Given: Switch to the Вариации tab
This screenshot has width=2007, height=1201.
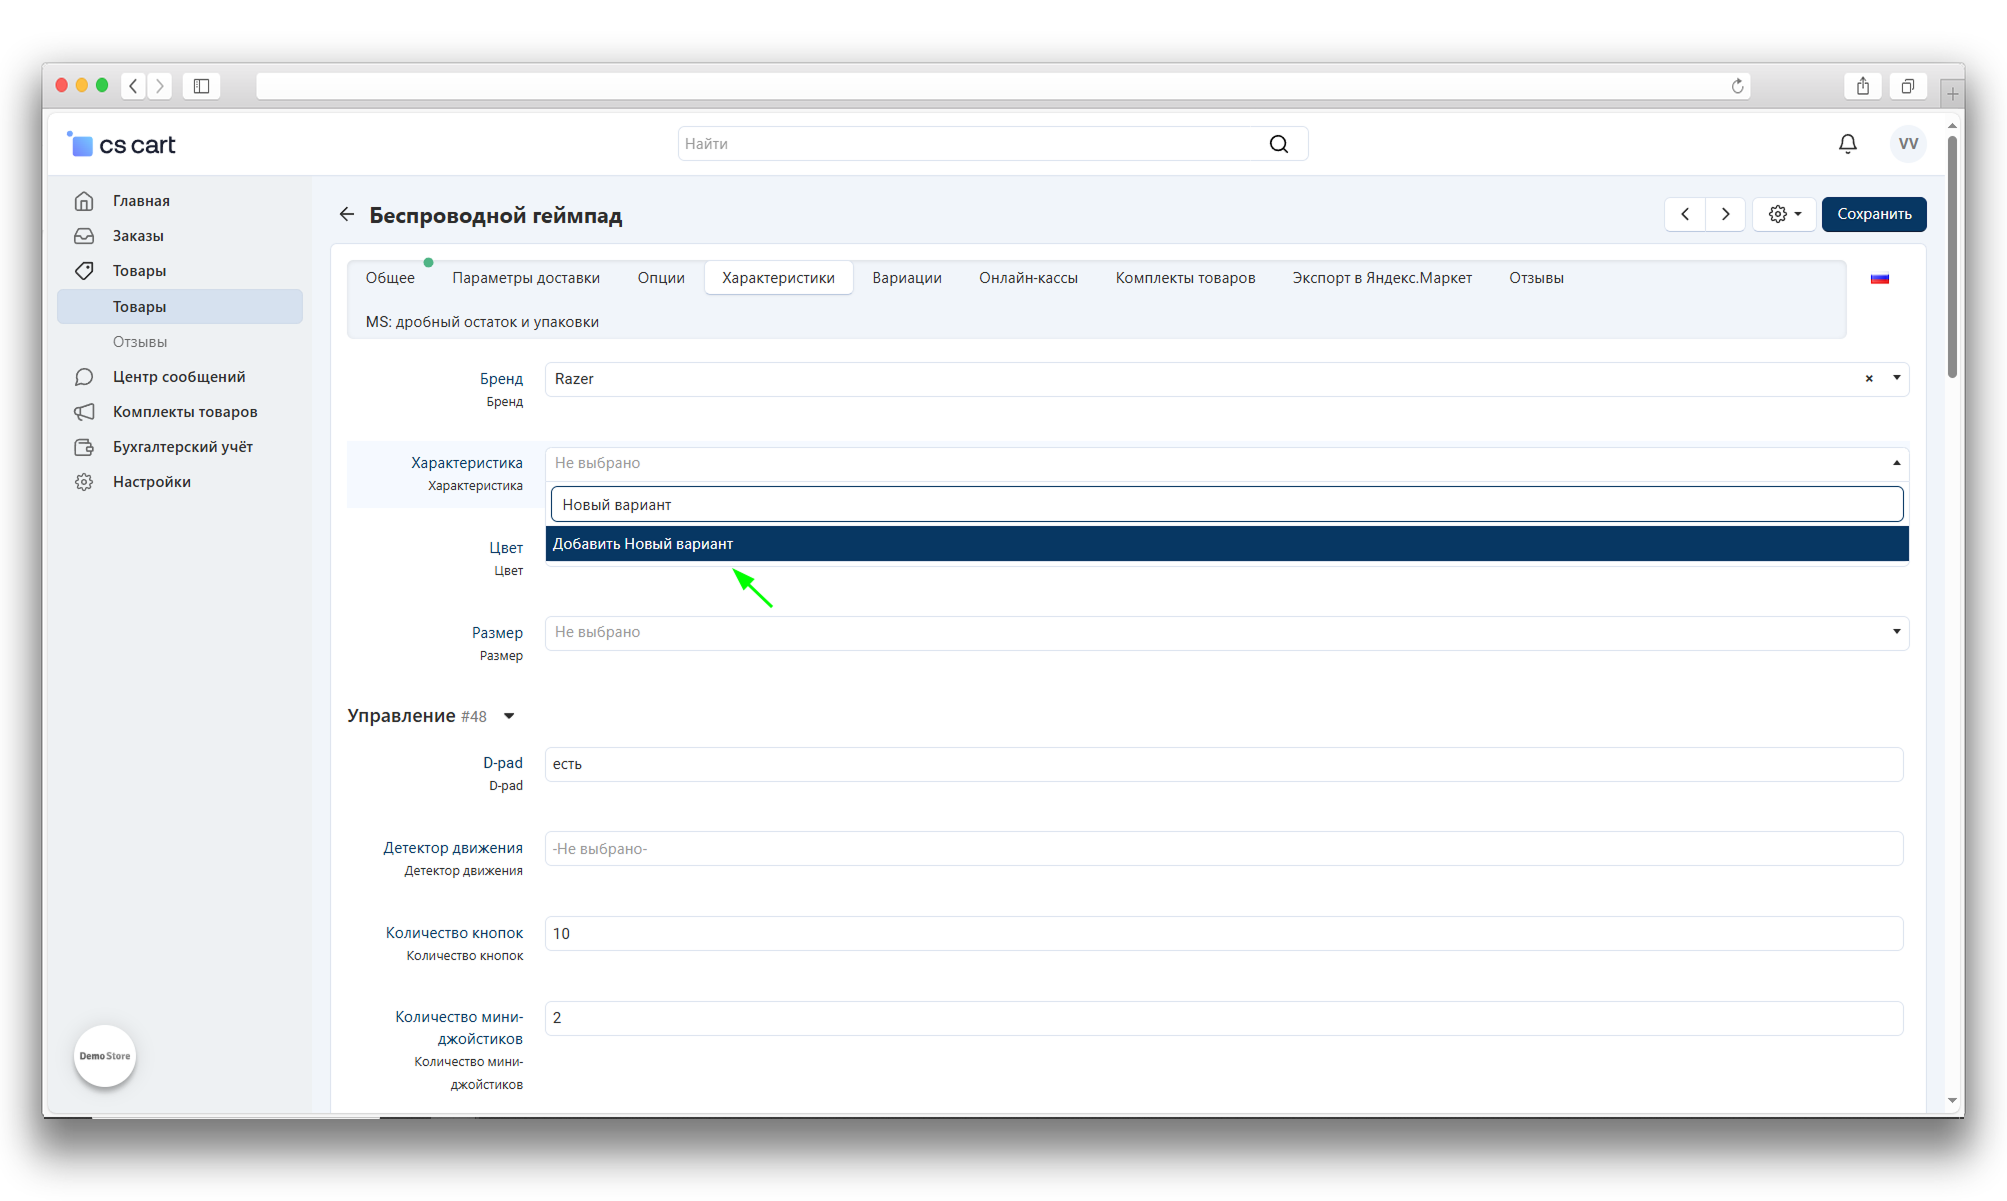Looking at the screenshot, I should coord(906,278).
